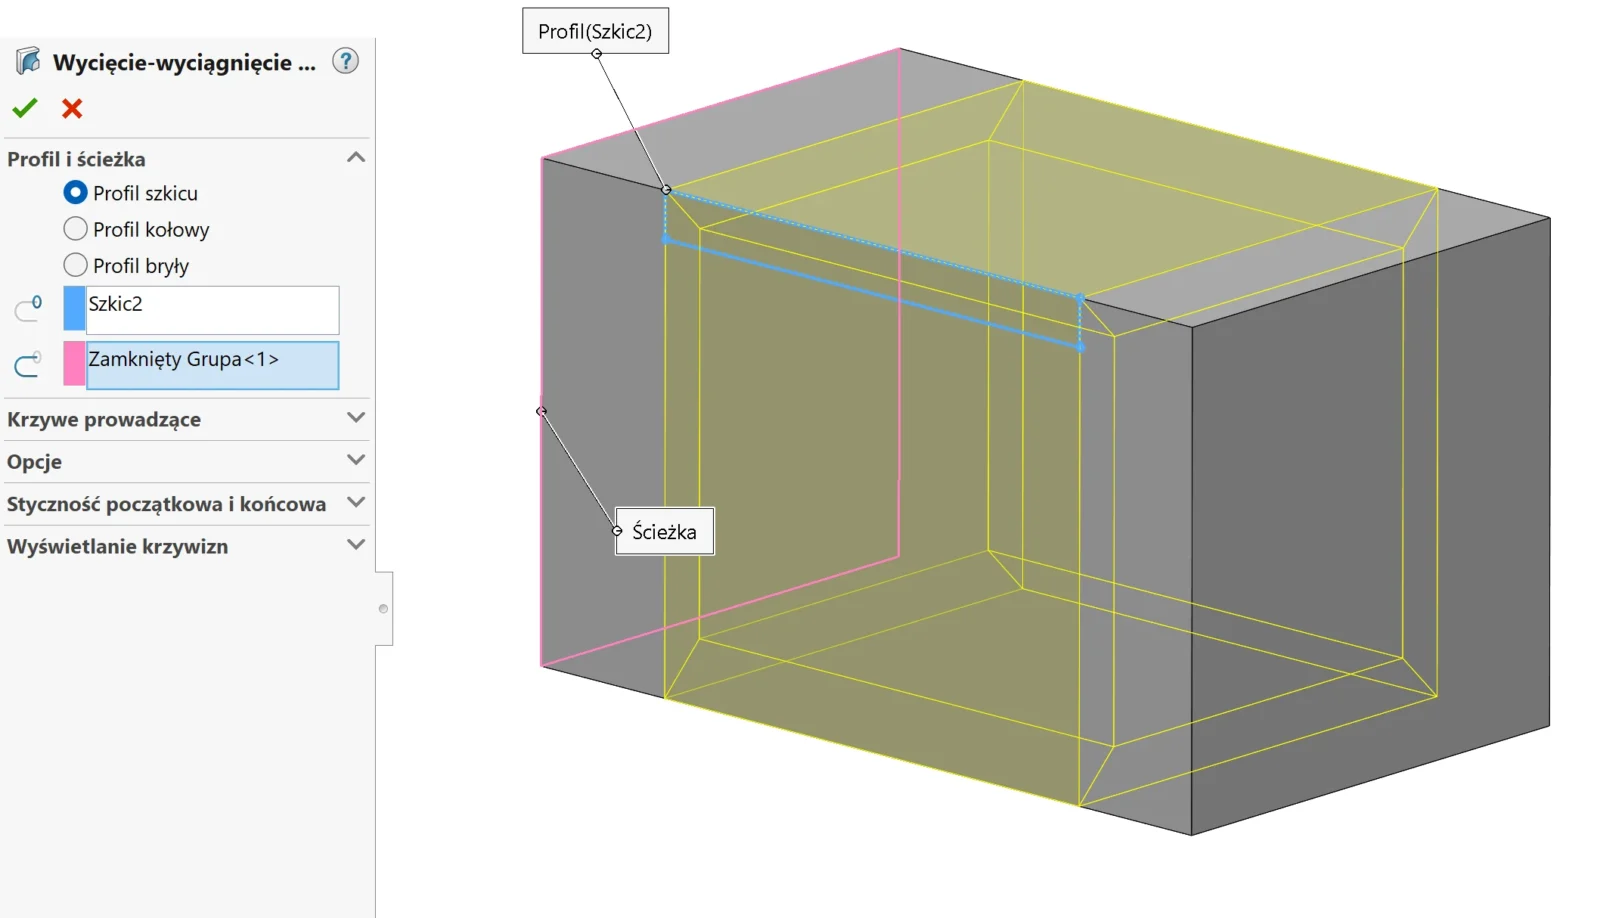Viewport: 1600px width, 918px height.
Task: Click the Profil(Szkic2) callout label
Action: pos(595,31)
